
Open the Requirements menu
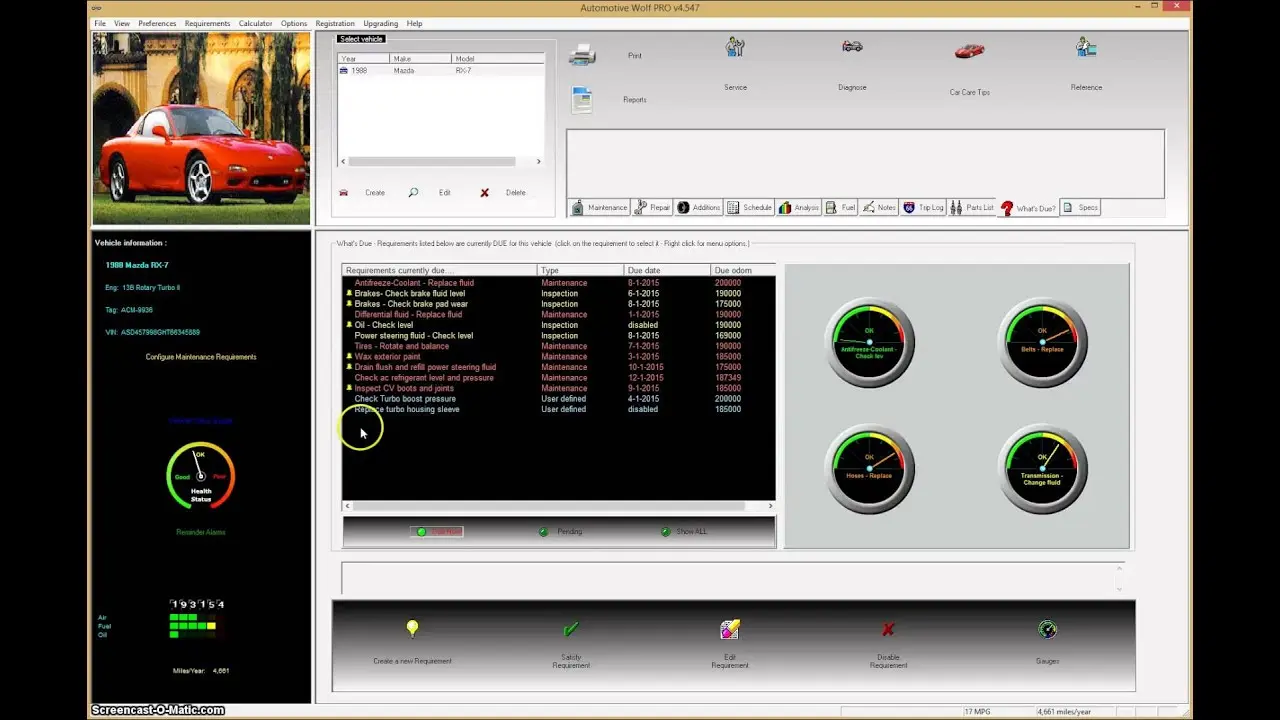pyautogui.click(x=207, y=23)
